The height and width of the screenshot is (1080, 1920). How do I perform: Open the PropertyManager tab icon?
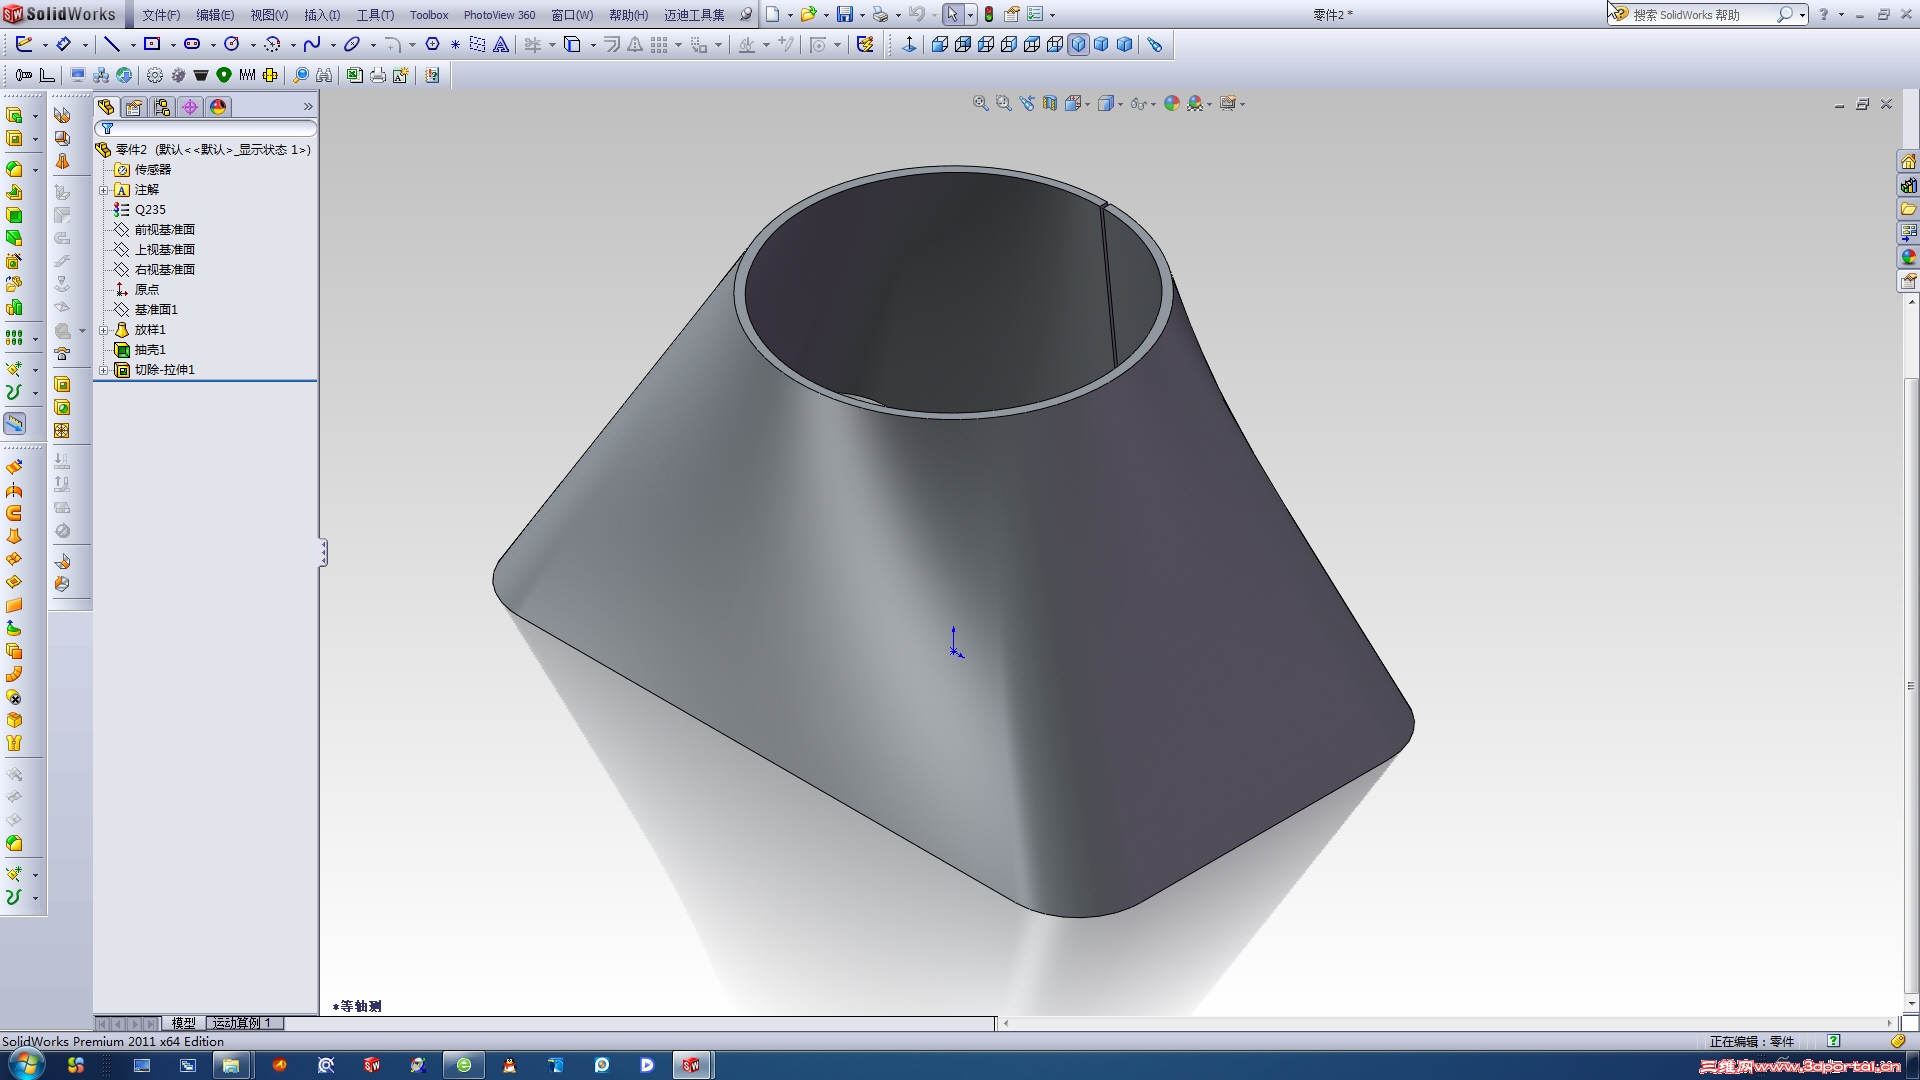[134, 107]
